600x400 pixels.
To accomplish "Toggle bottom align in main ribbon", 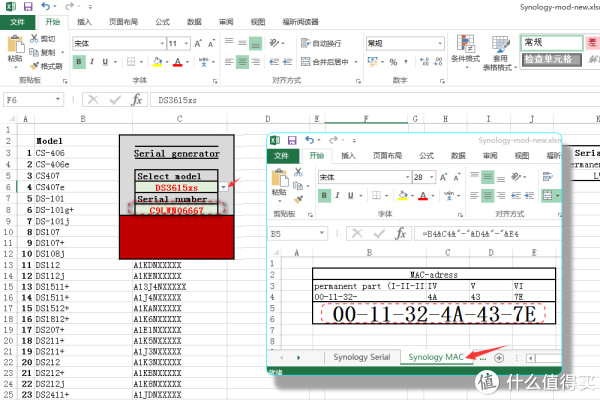I will pos(256,43).
